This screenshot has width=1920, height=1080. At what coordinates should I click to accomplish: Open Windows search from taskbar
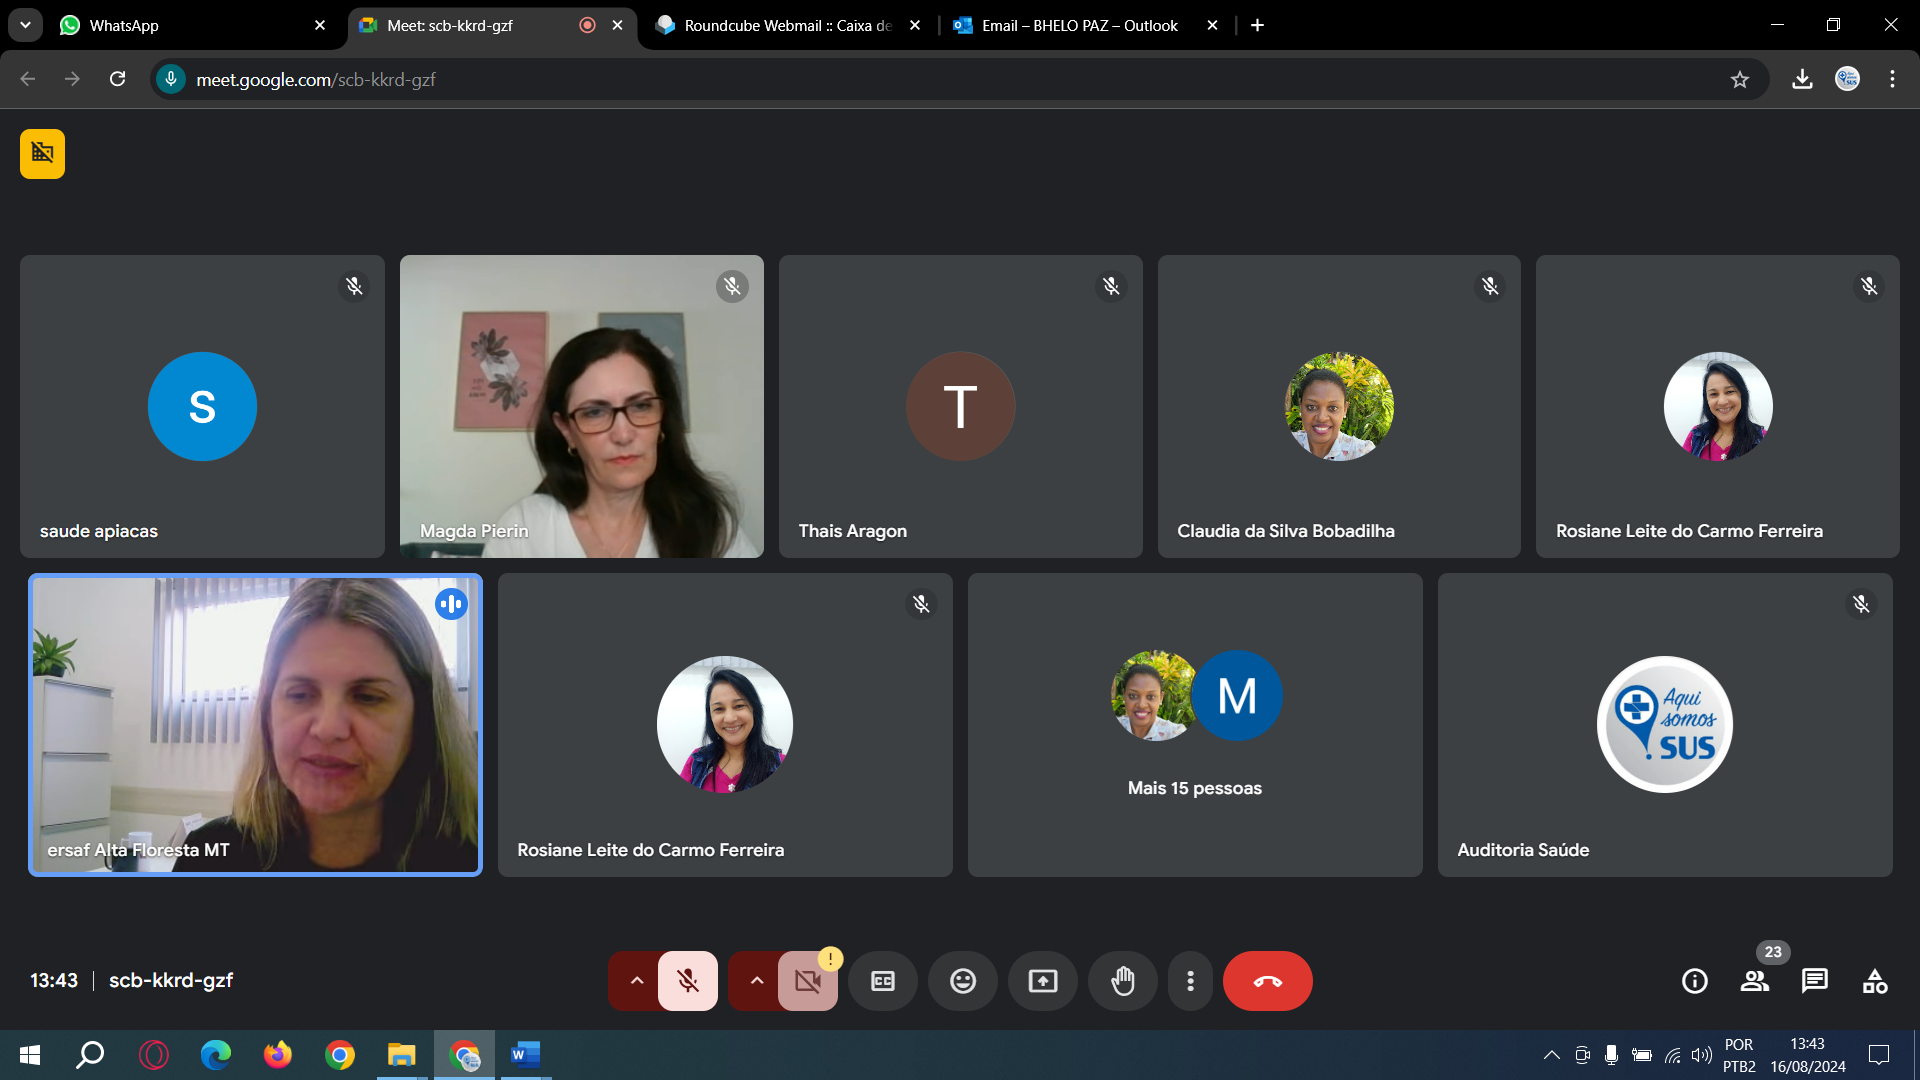pos(90,1055)
